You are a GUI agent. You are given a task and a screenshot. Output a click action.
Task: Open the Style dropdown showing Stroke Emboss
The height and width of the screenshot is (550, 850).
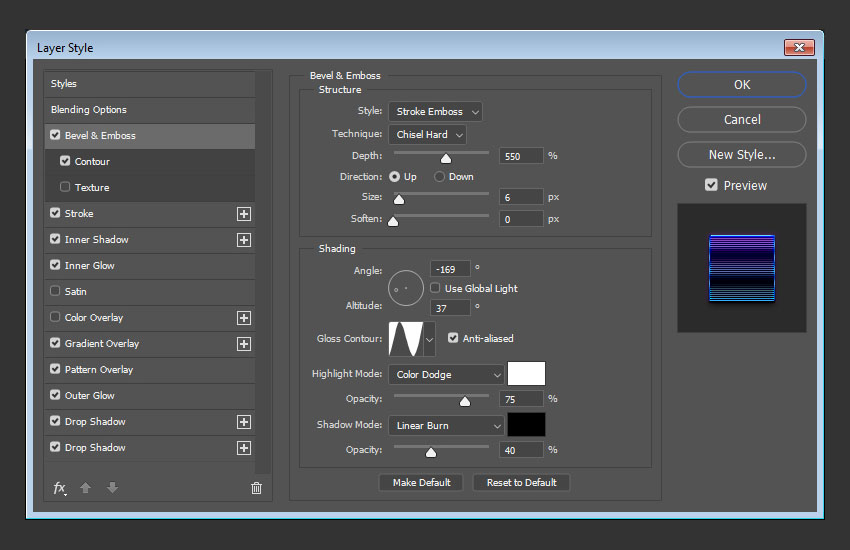pyautogui.click(x=435, y=112)
